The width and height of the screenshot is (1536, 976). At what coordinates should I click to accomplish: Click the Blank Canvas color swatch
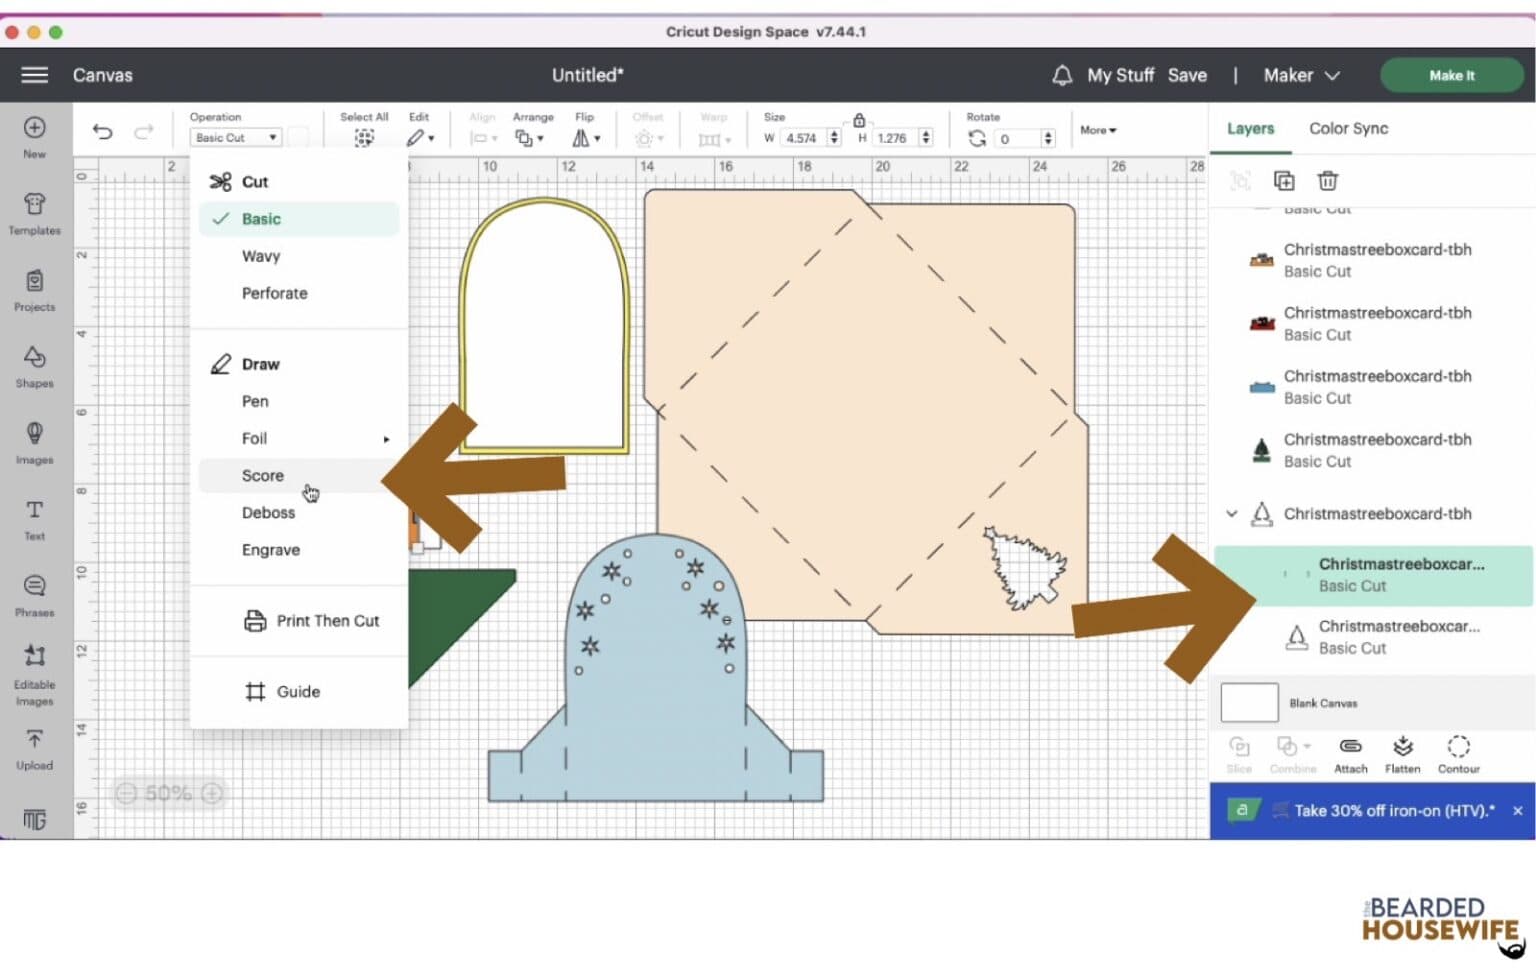[x=1249, y=703]
